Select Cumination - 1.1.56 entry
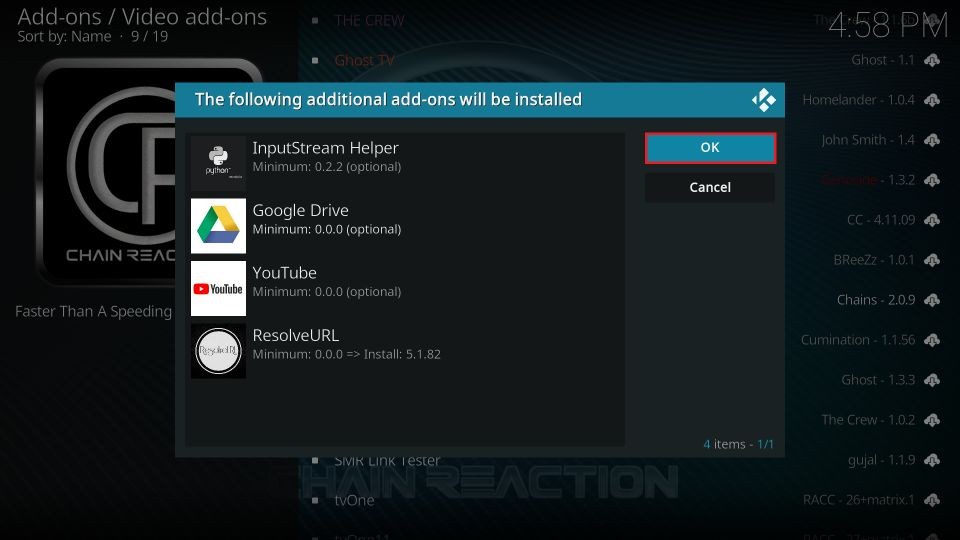 (x=858, y=340)
